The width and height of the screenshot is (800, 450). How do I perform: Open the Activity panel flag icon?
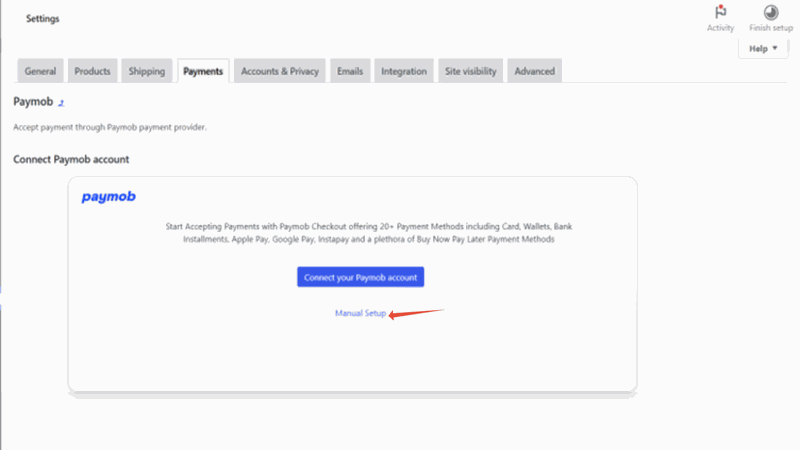point(720,13)
